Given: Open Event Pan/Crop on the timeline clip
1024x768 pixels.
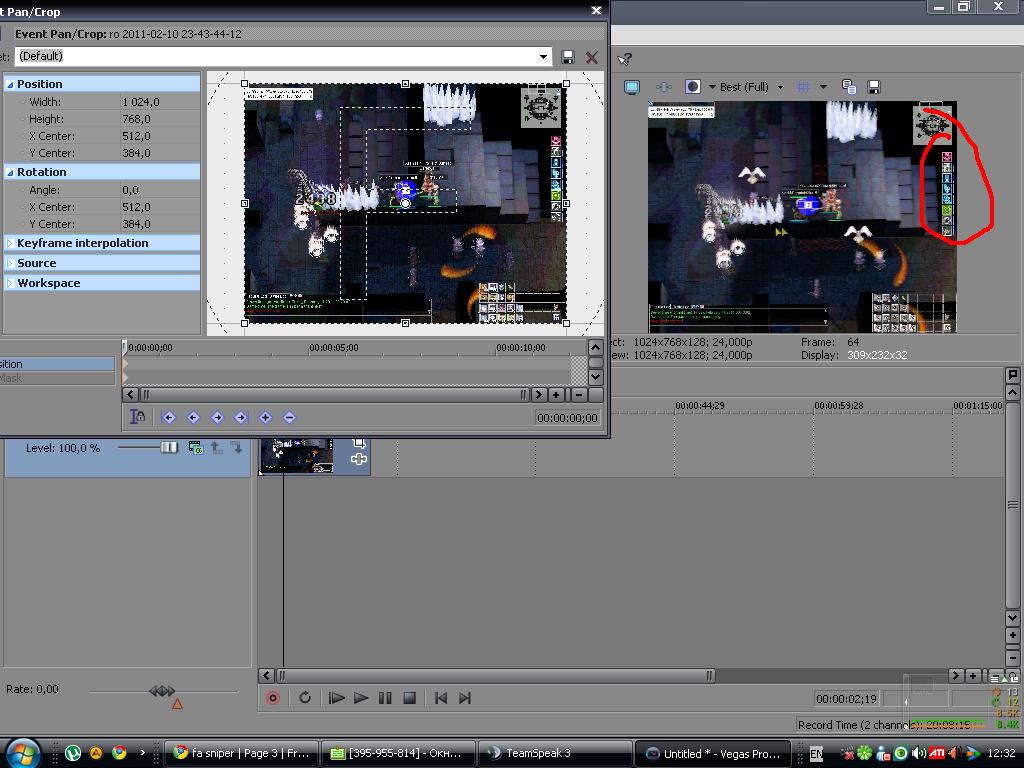Looking at the screenshot, I should pyautogui.click(x=359, y=443).
